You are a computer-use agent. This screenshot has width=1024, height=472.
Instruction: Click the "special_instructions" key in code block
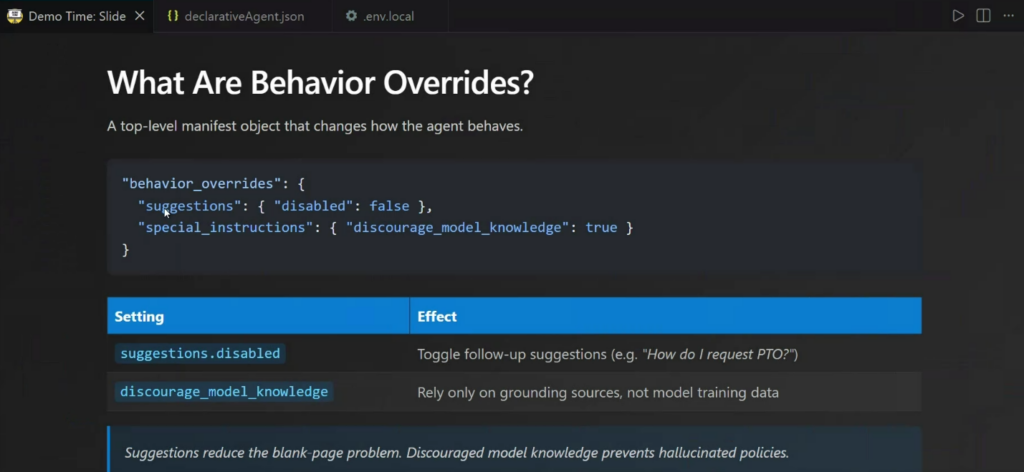tap(225, 228)
